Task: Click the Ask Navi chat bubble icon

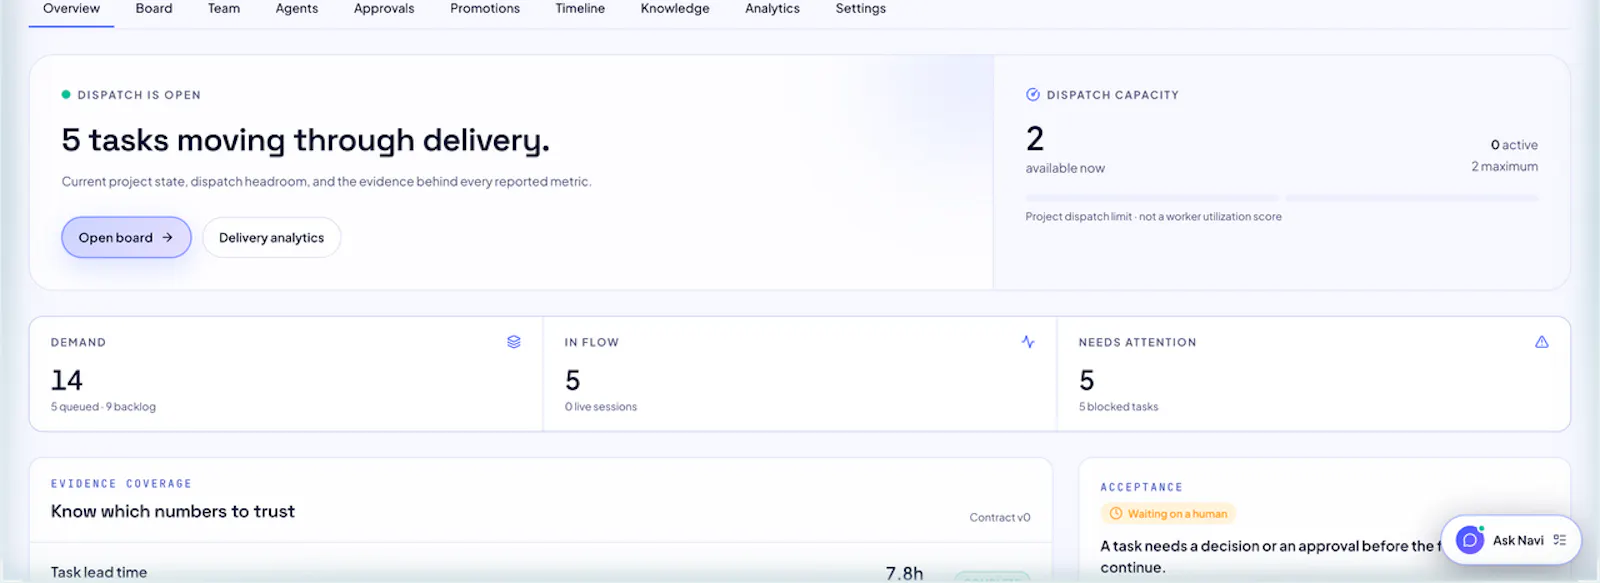Action: [1470, 540]
